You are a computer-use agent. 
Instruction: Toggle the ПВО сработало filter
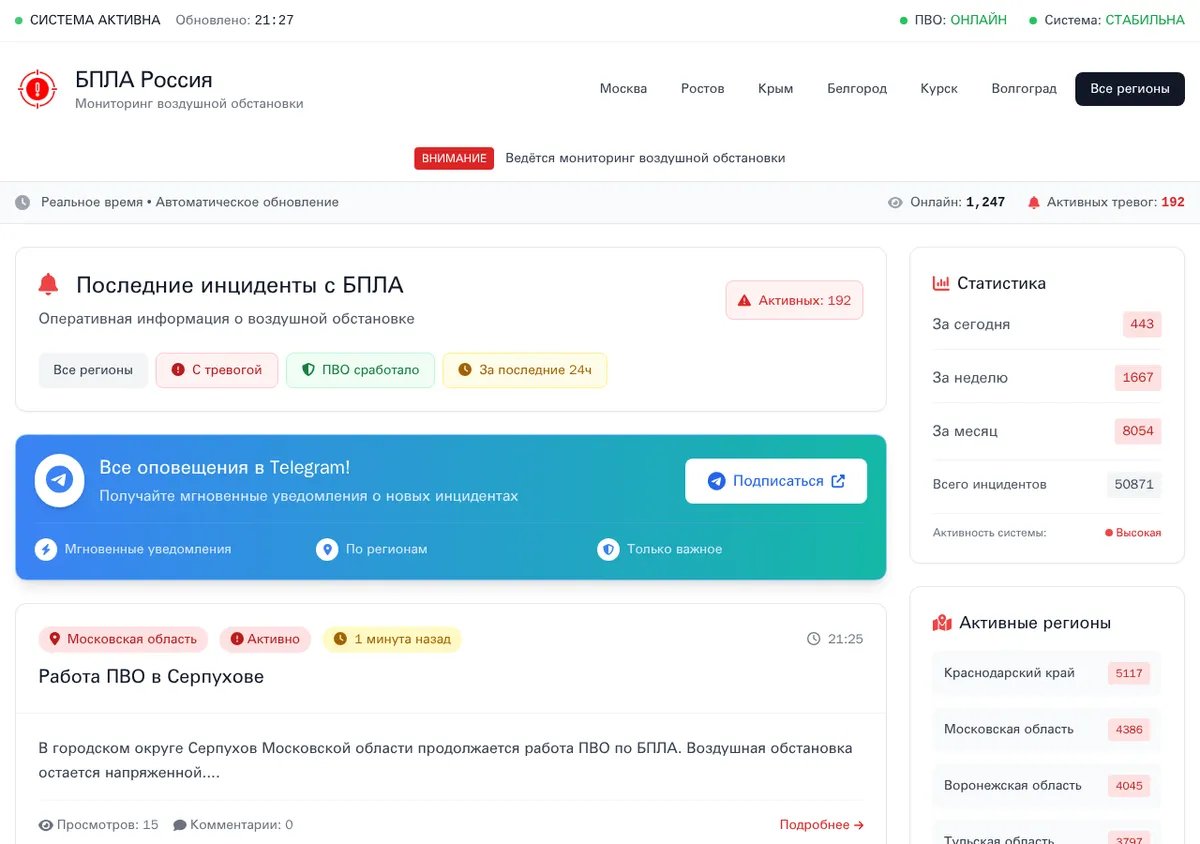coord(360,370)
